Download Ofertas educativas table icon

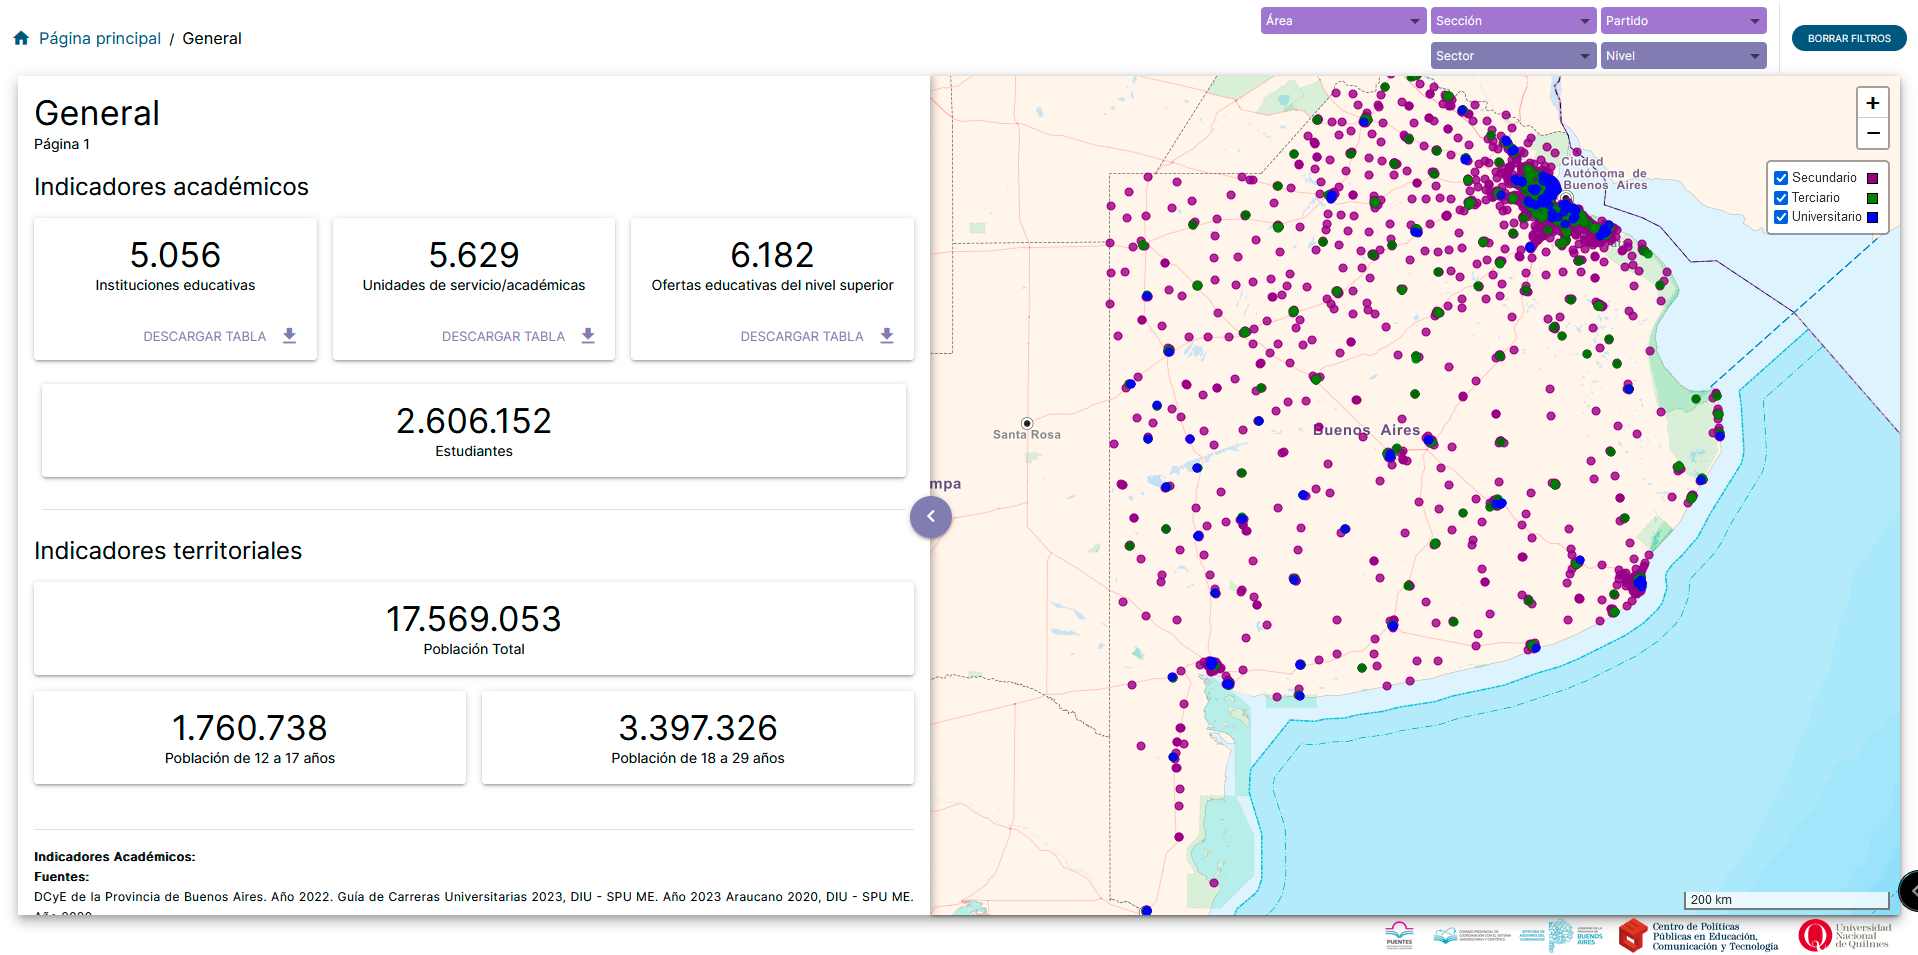886,336
